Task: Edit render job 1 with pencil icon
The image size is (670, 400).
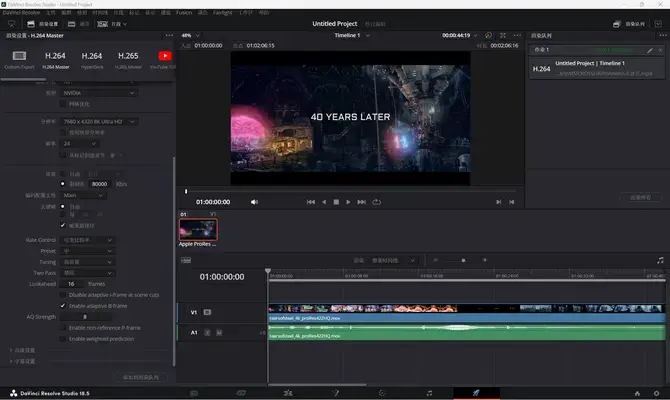Action: point(650,50)
